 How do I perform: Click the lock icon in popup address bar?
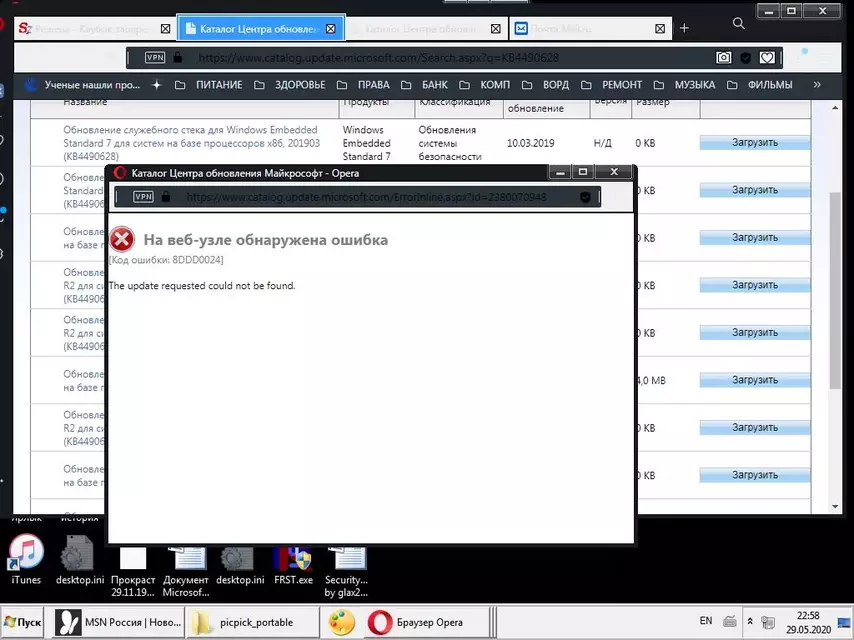(x=166, y=196)
